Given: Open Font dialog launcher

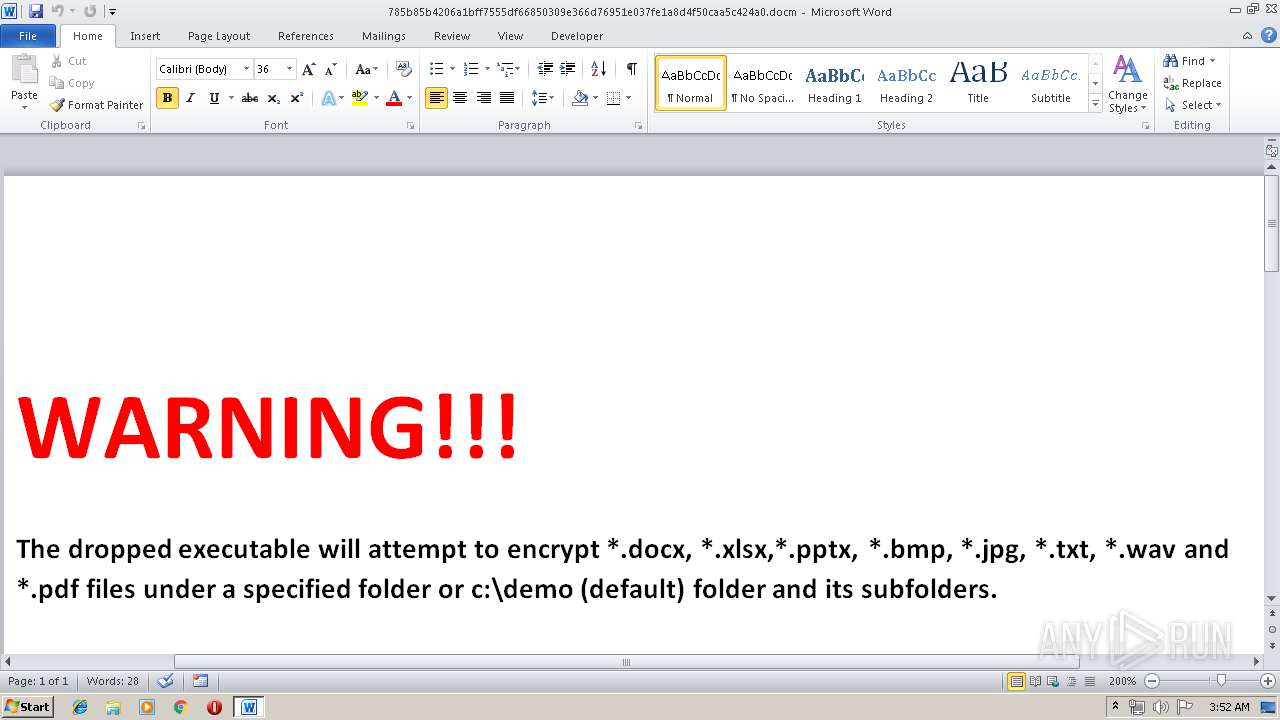Looking at the screenshot, I should (x=410, y=126).
